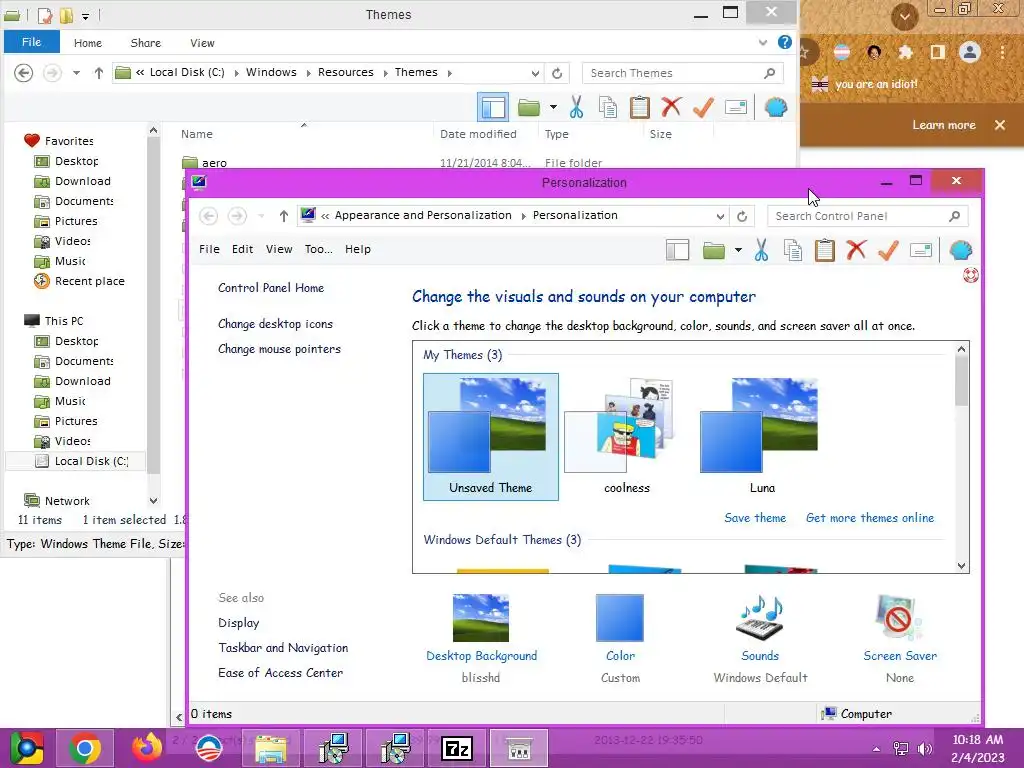Go to Control Panel Home

(271, 288)
